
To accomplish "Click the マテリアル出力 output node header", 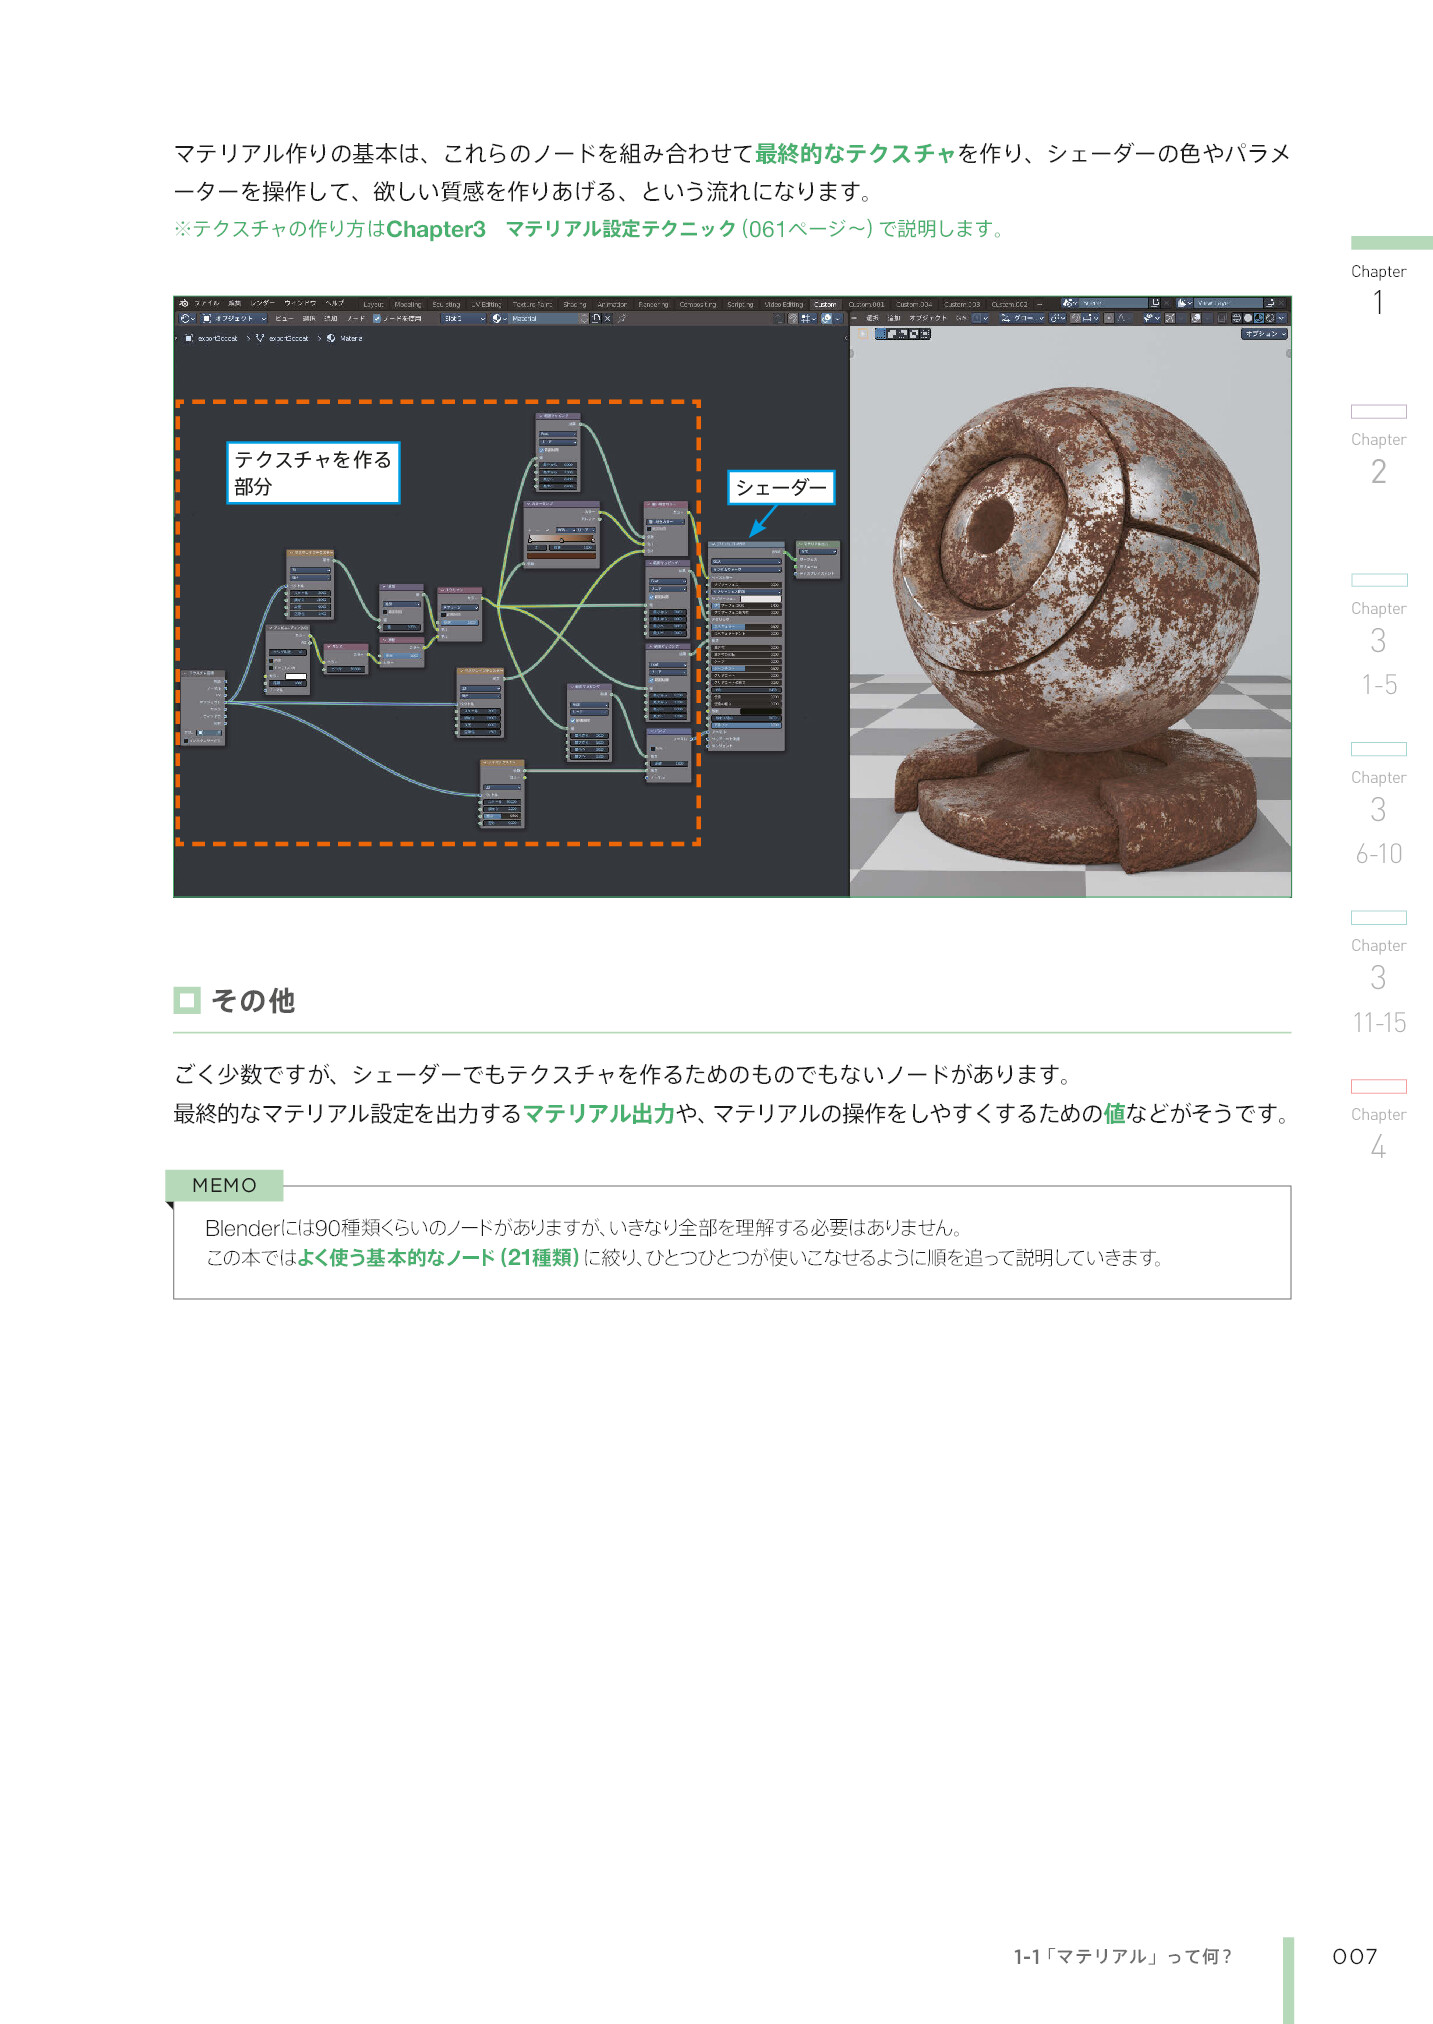I will click(x=818, y=544).
